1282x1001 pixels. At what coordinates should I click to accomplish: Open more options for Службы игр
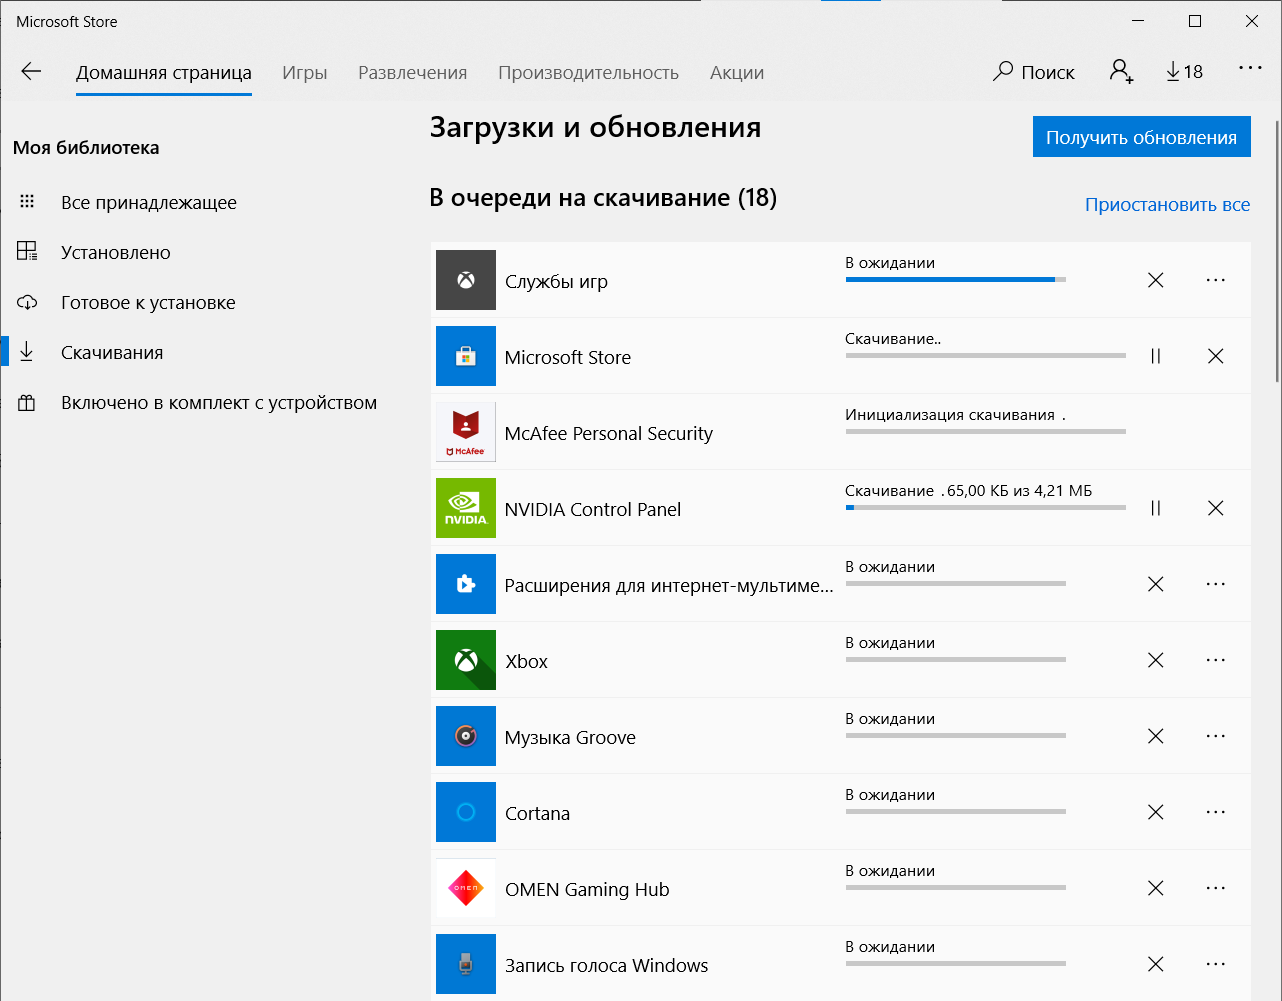pos(1216,280)
